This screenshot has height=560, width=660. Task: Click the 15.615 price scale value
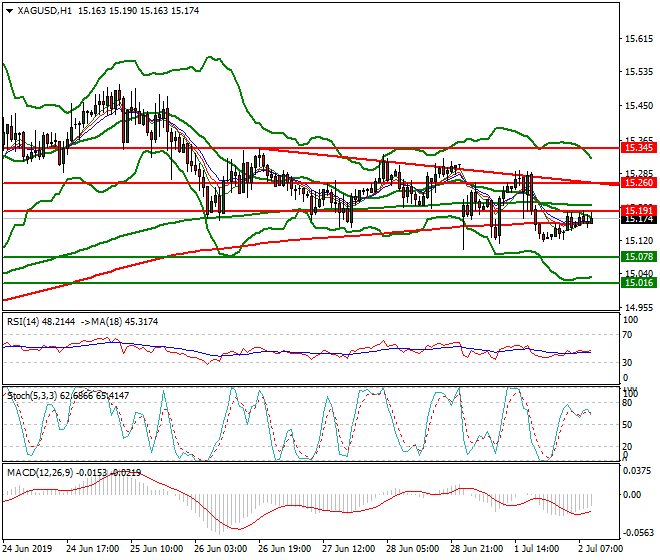pos(639,39)
